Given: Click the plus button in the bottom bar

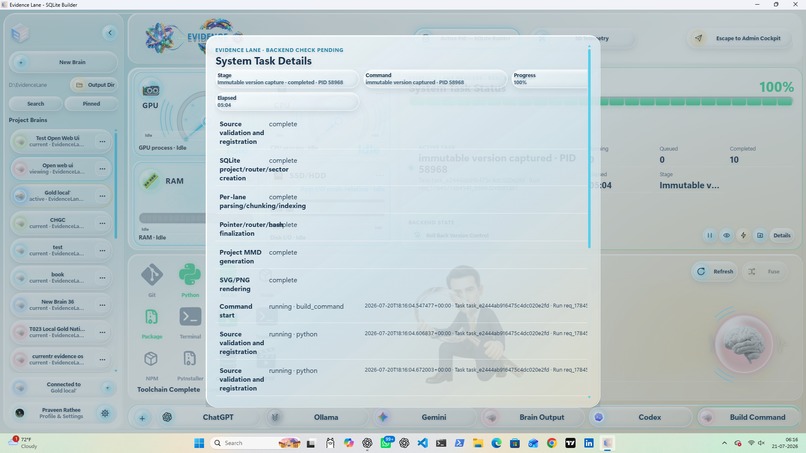Looking at the screenshot, I should click(142, 418).
